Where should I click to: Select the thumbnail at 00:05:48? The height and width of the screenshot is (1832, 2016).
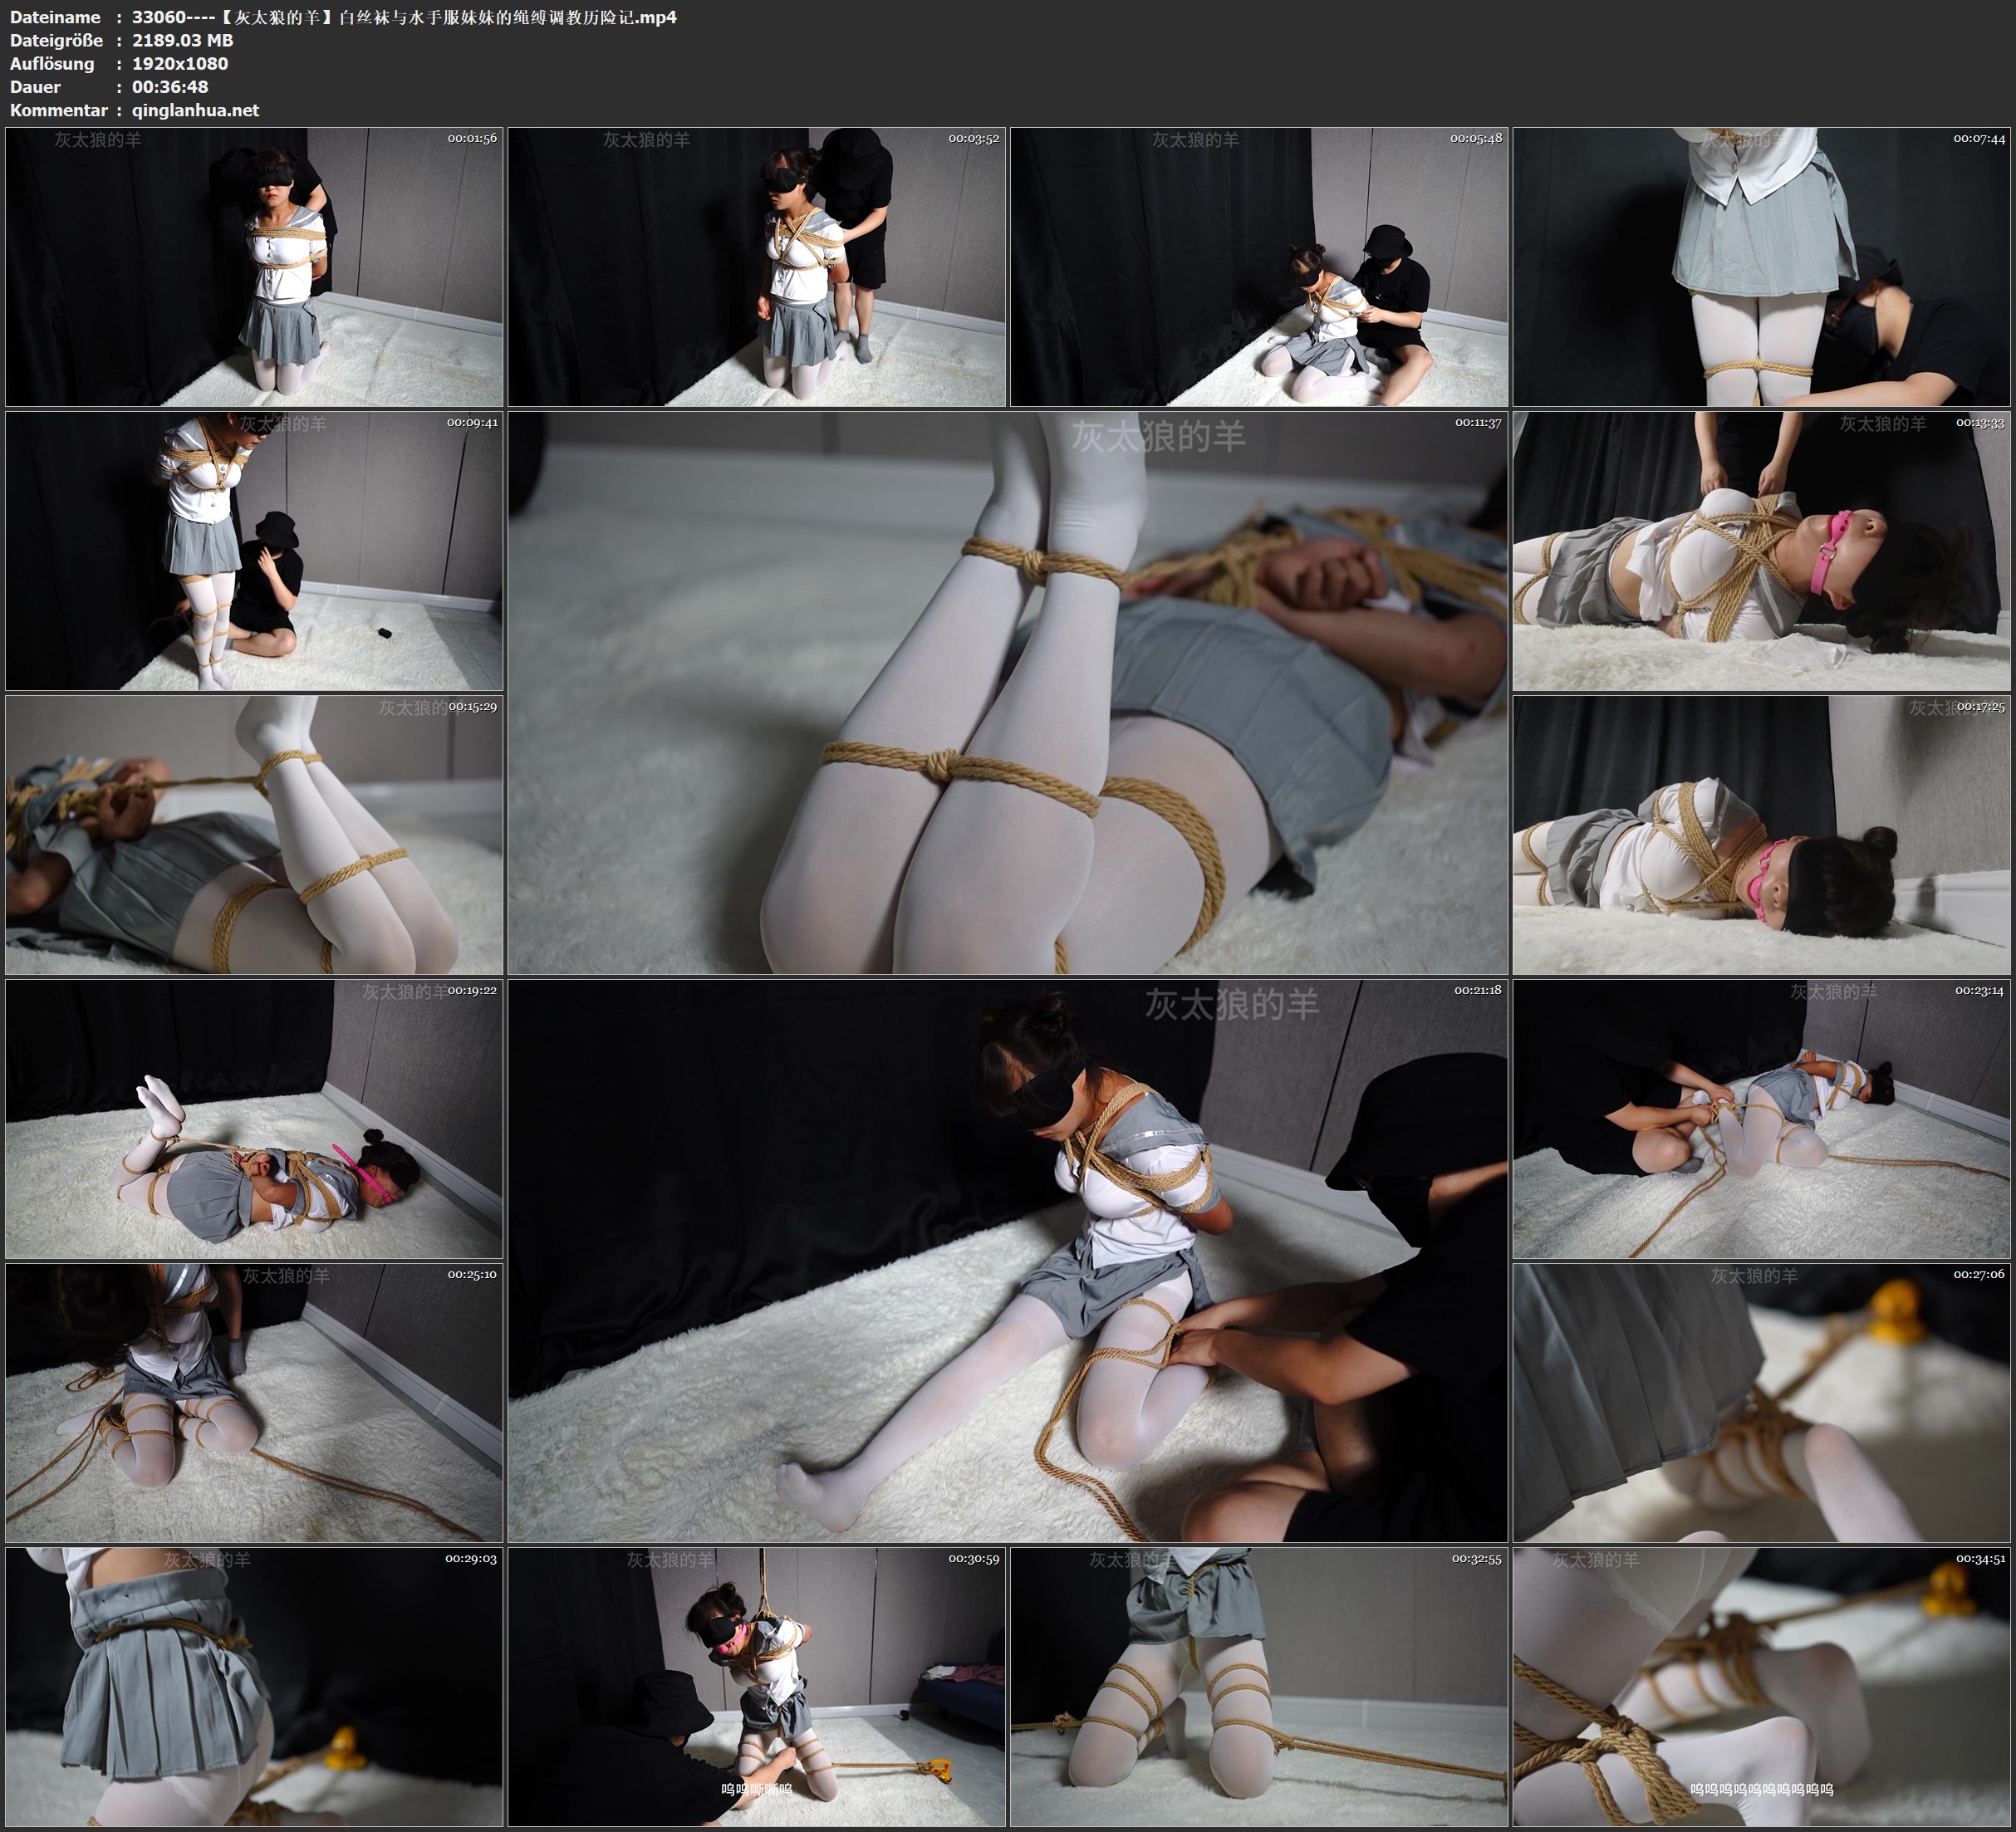click(1259, 267)
